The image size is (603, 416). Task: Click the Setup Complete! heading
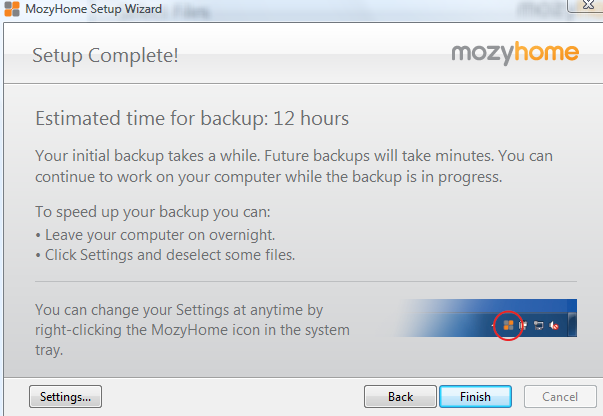105,55
